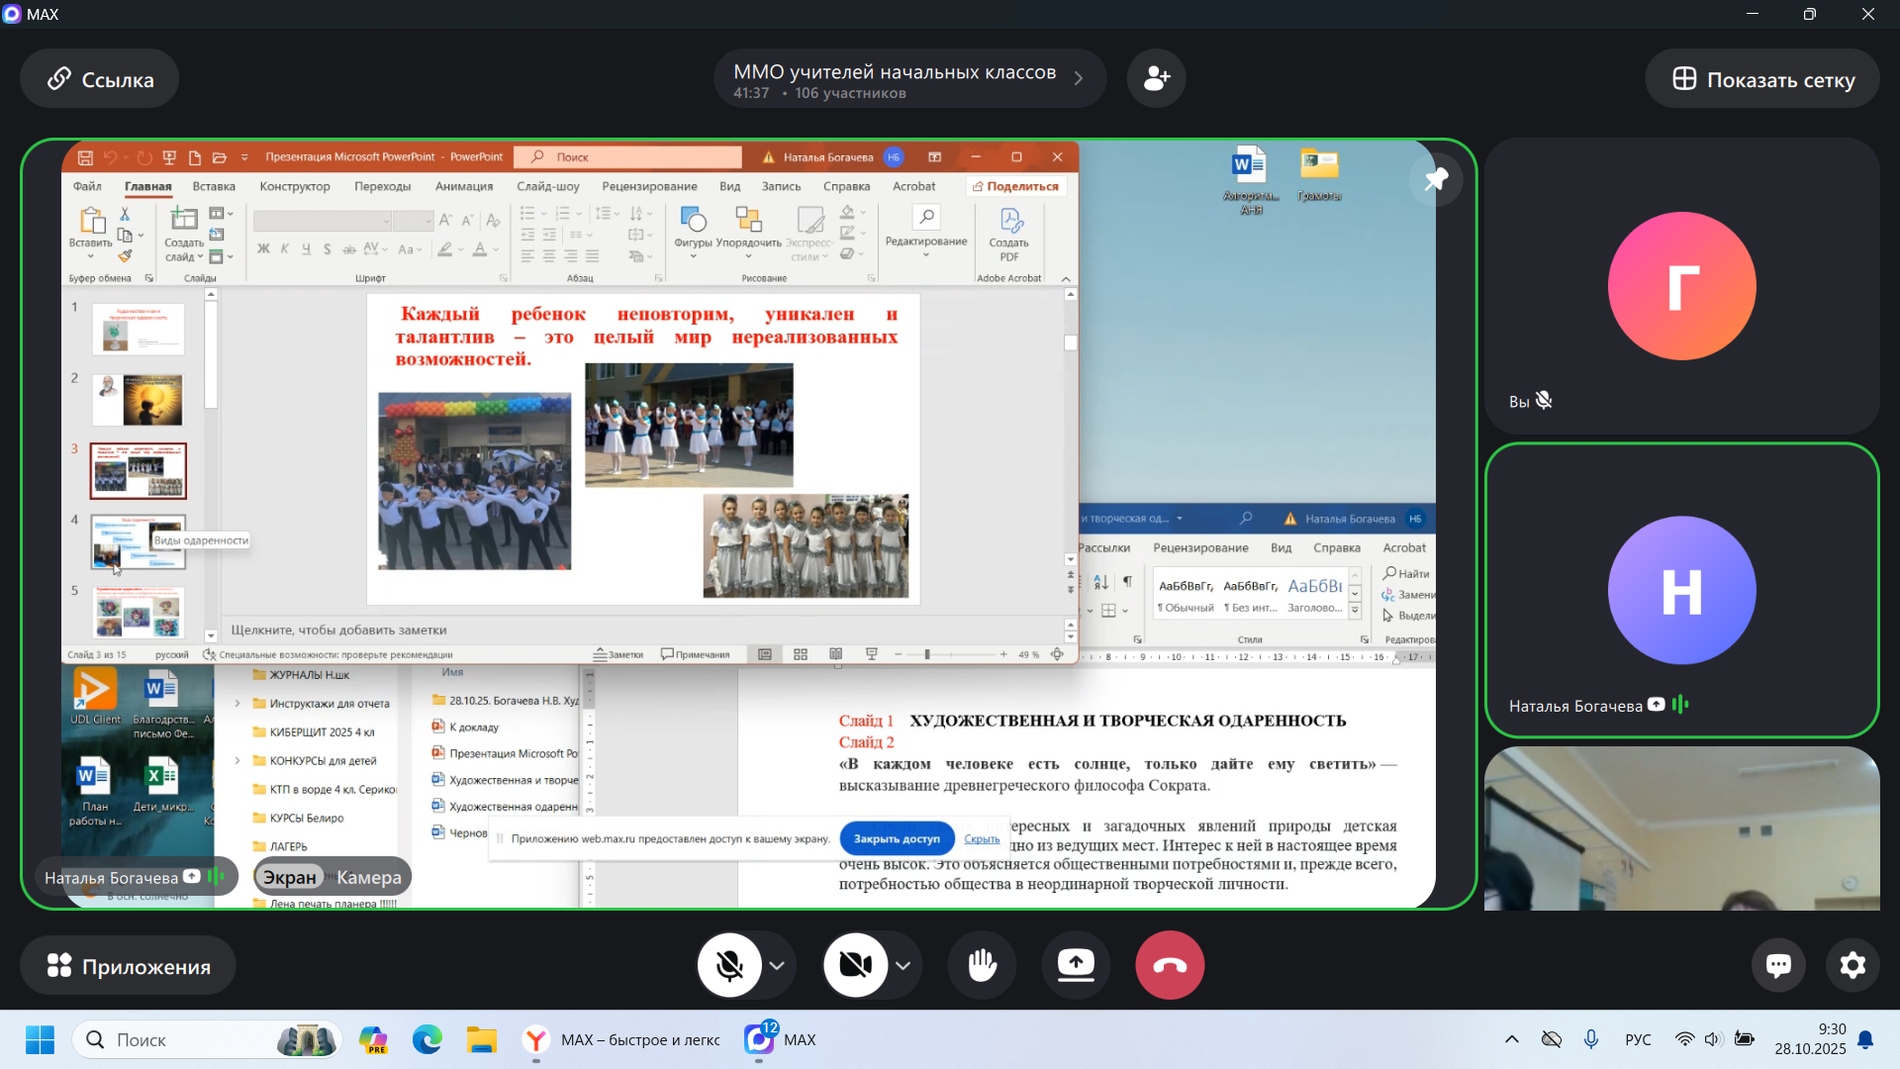
Task: Expand camera options arrow
Action: pos(903,965)
